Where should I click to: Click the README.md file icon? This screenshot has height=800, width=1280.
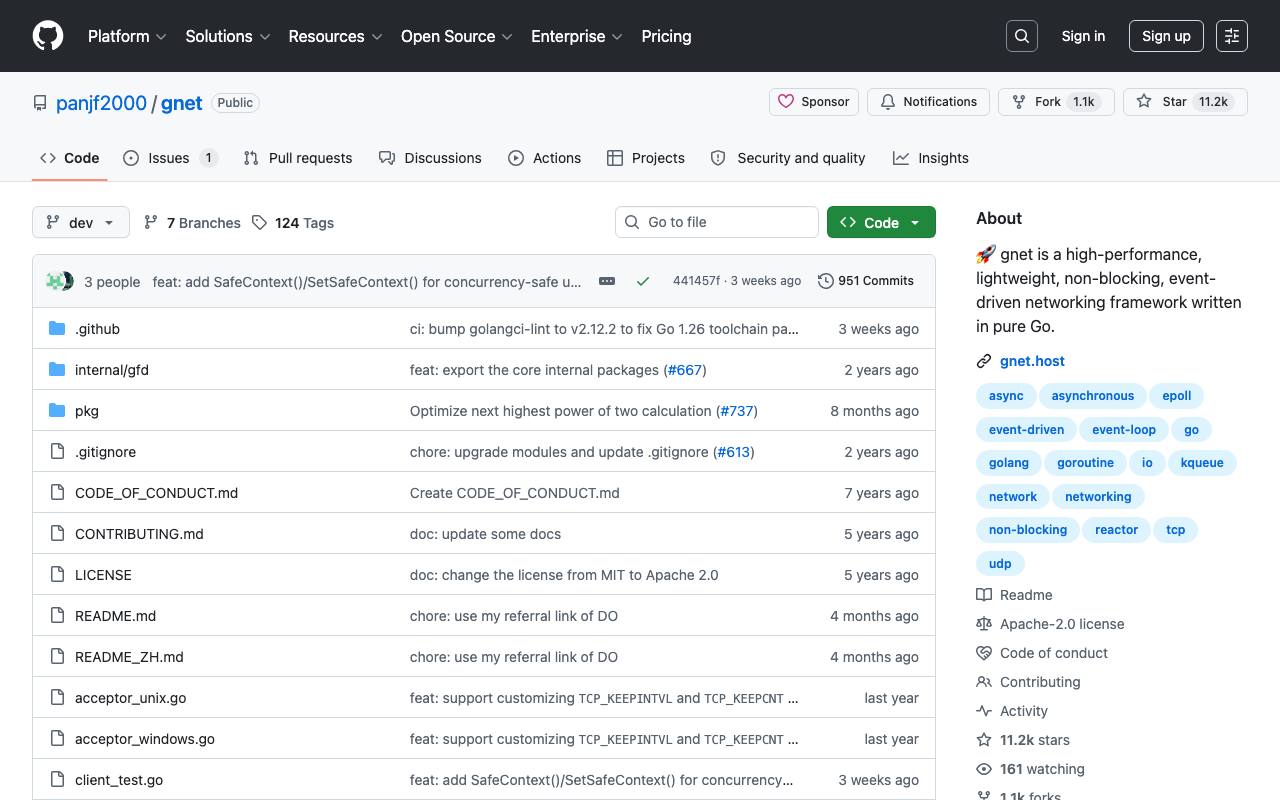tap(57, 616)
